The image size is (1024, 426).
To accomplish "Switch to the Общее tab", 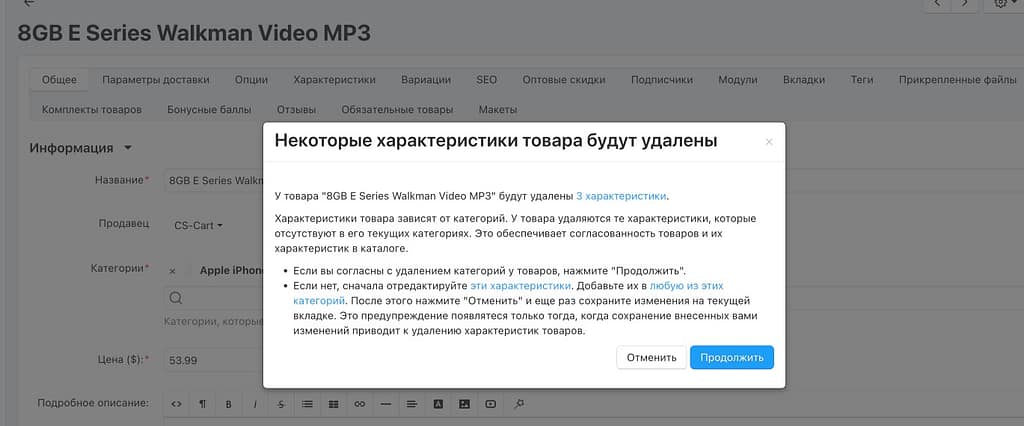I will 59,80.
